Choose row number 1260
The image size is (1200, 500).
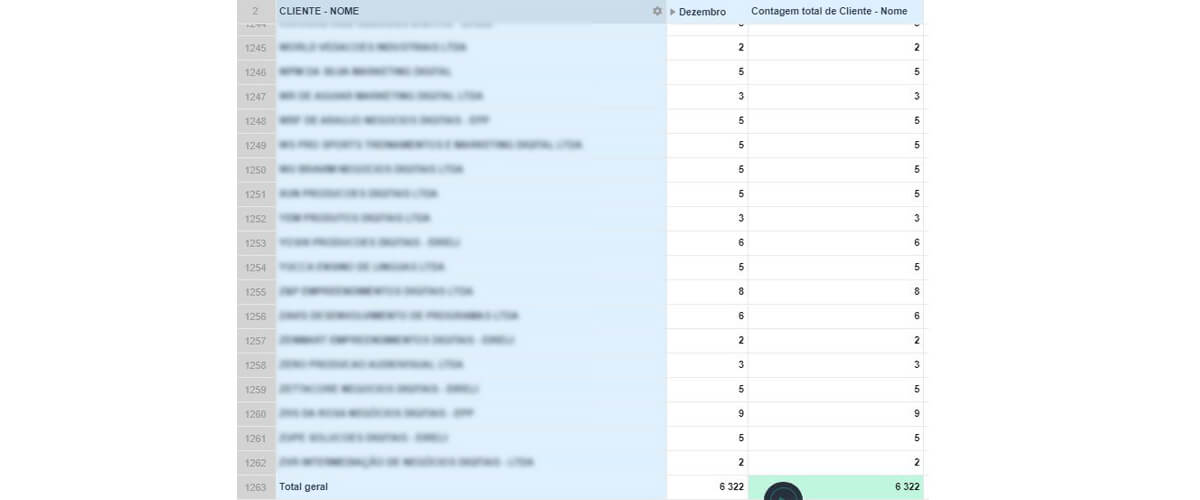[x=256, y=414]
